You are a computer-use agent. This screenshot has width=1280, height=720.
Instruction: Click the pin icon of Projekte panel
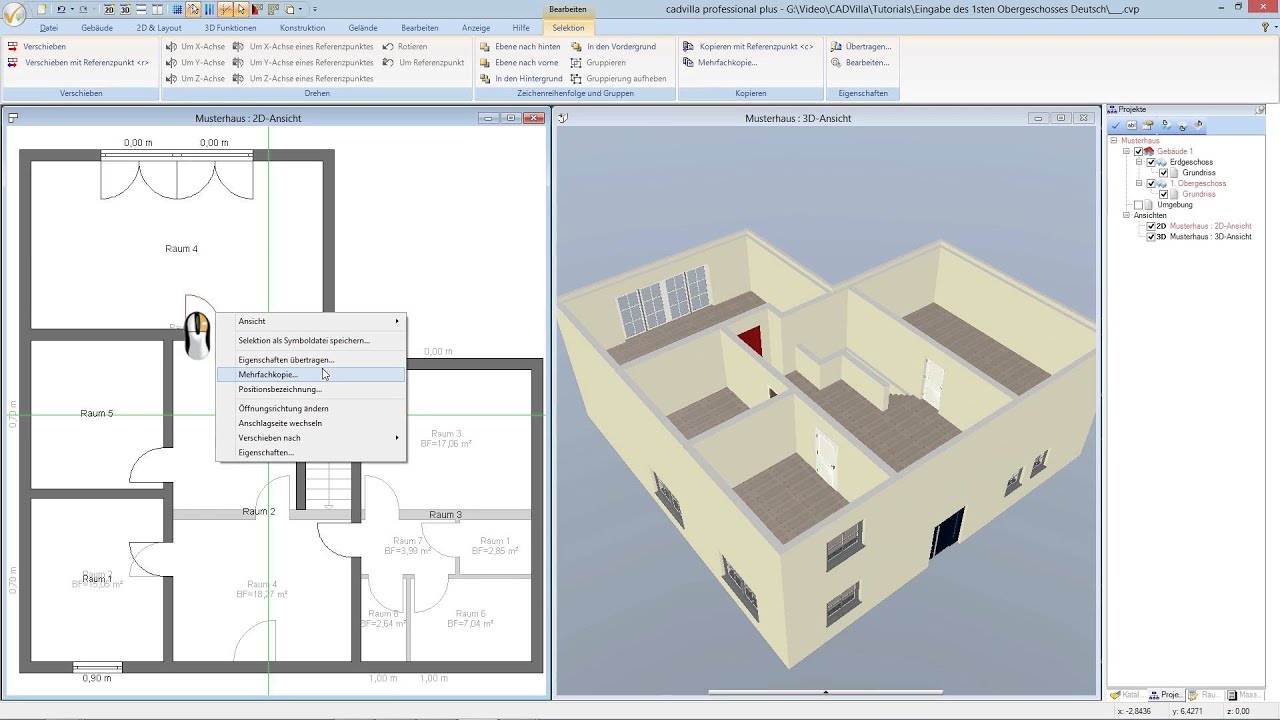[x=1260, y=109]
